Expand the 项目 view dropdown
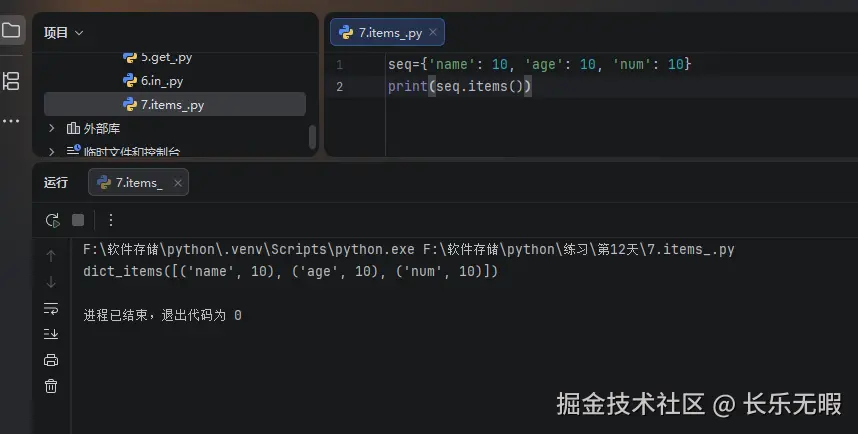The image size is (858, 434). (63, 33)
